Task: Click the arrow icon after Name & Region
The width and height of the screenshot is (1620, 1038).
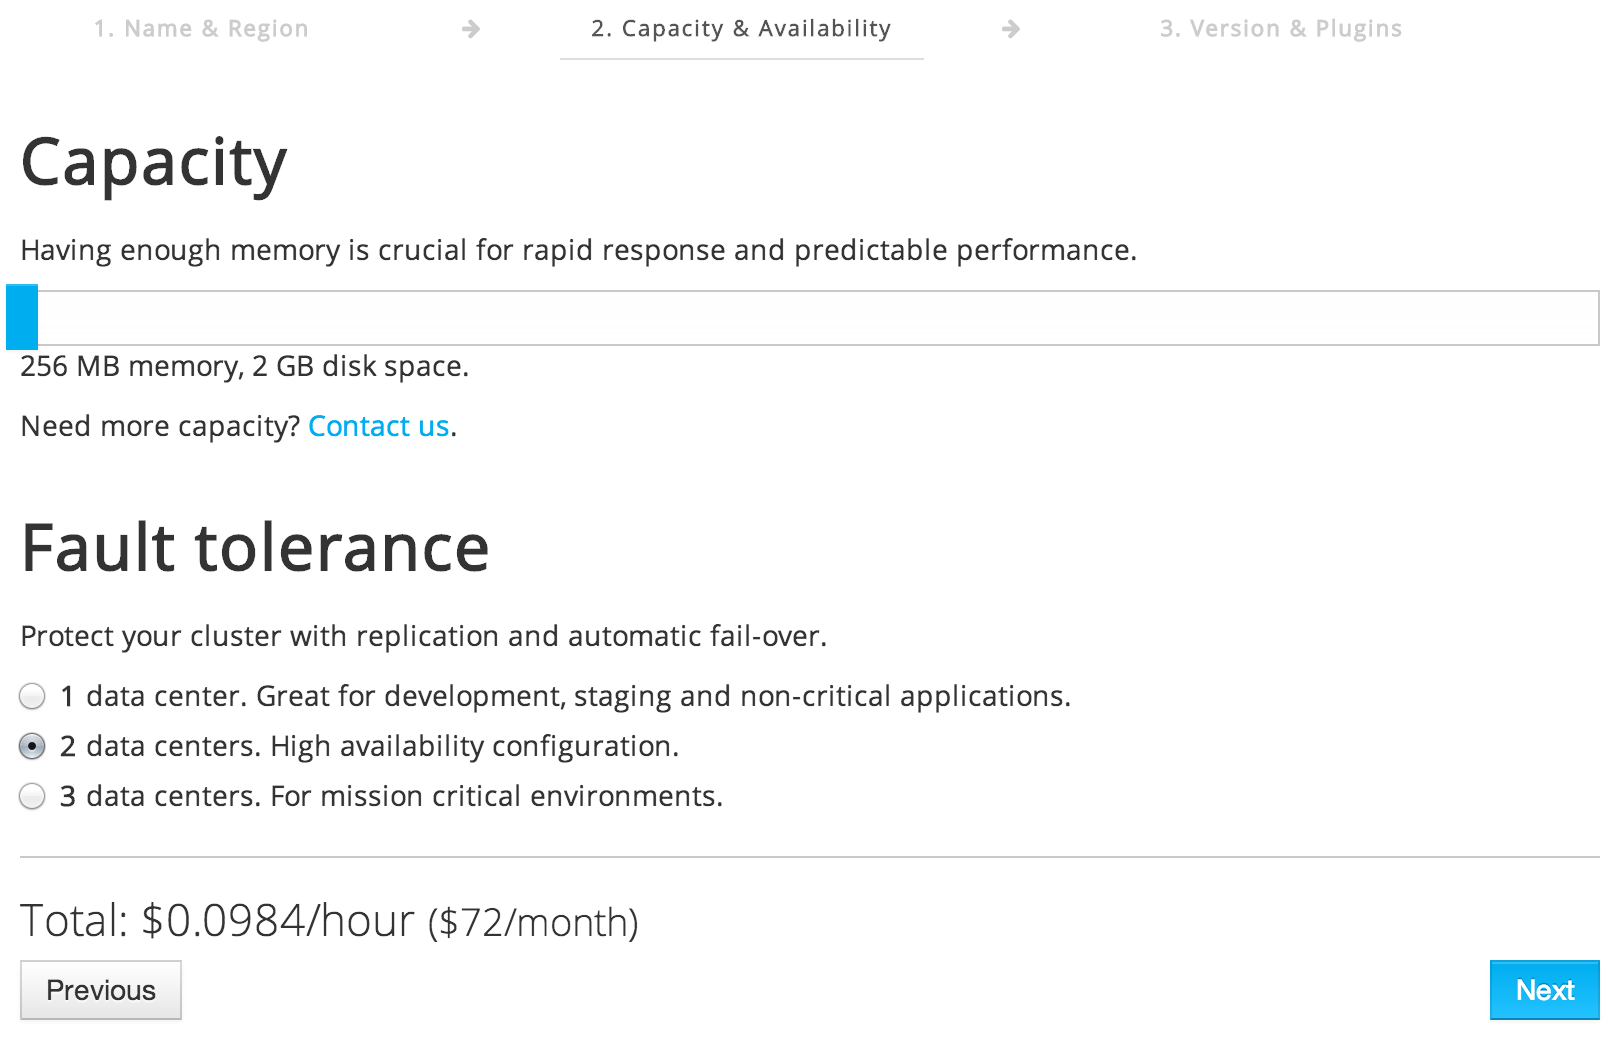Action: 470,29
